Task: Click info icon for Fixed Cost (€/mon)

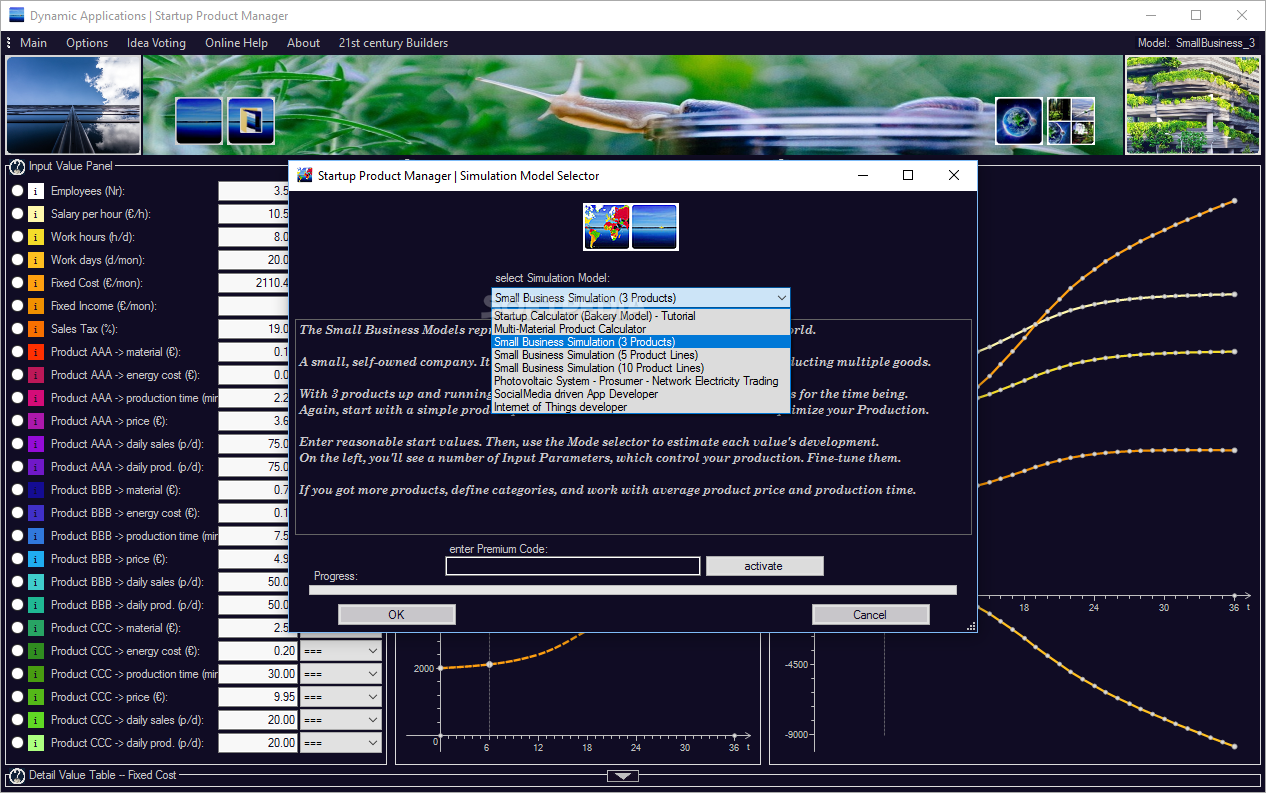Action: coord(36,283)
